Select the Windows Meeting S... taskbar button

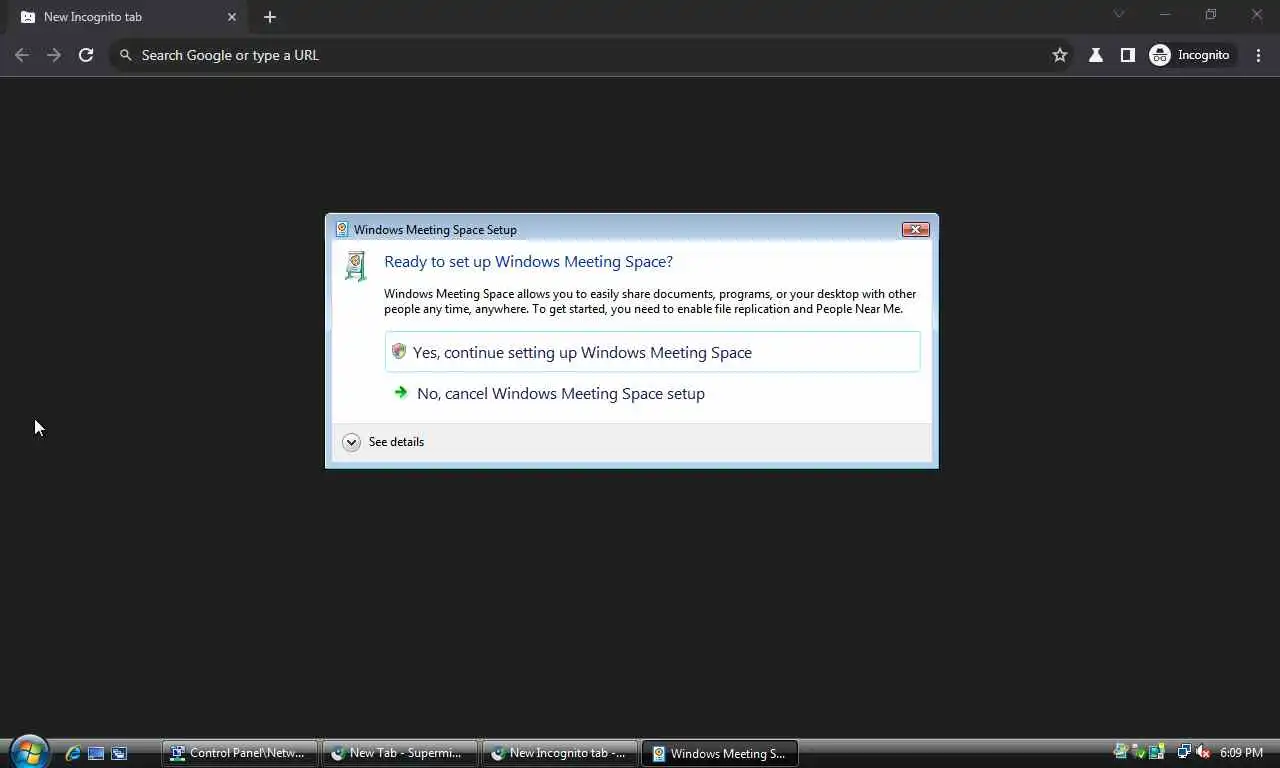point(720,753)
